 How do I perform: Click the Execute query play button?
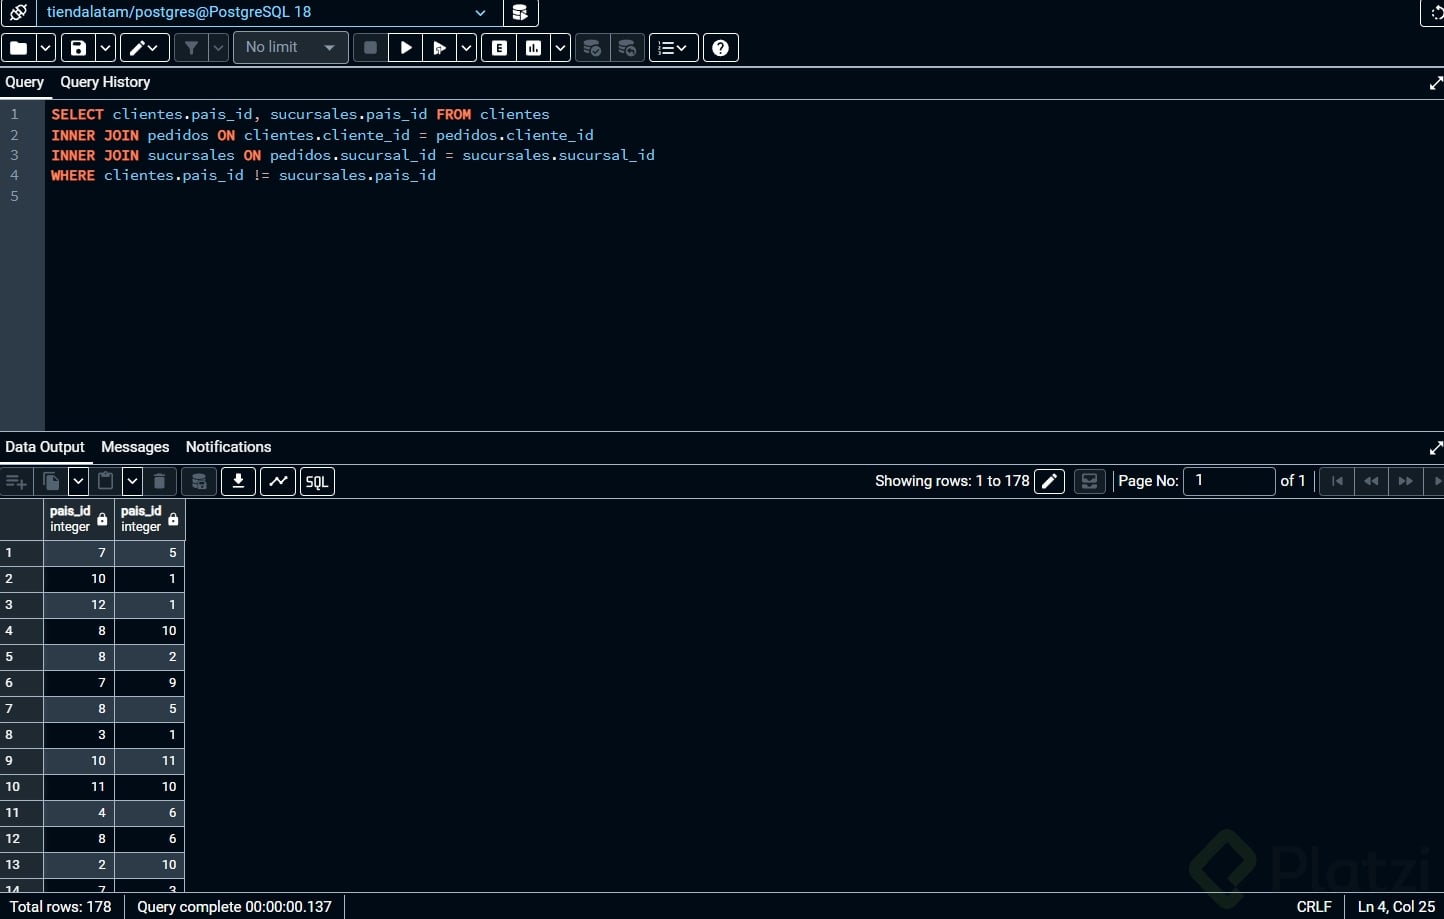405,48
